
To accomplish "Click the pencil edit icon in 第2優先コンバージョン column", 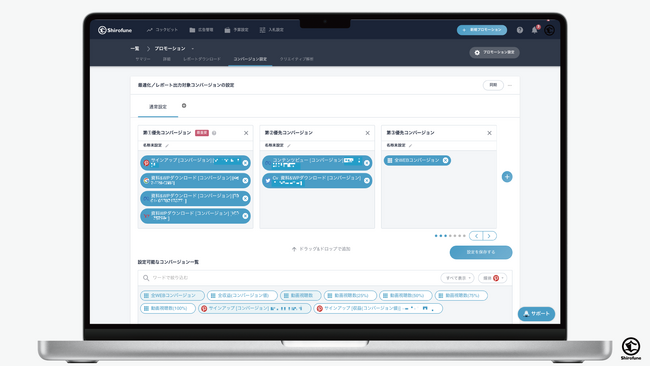I will 289,145.
